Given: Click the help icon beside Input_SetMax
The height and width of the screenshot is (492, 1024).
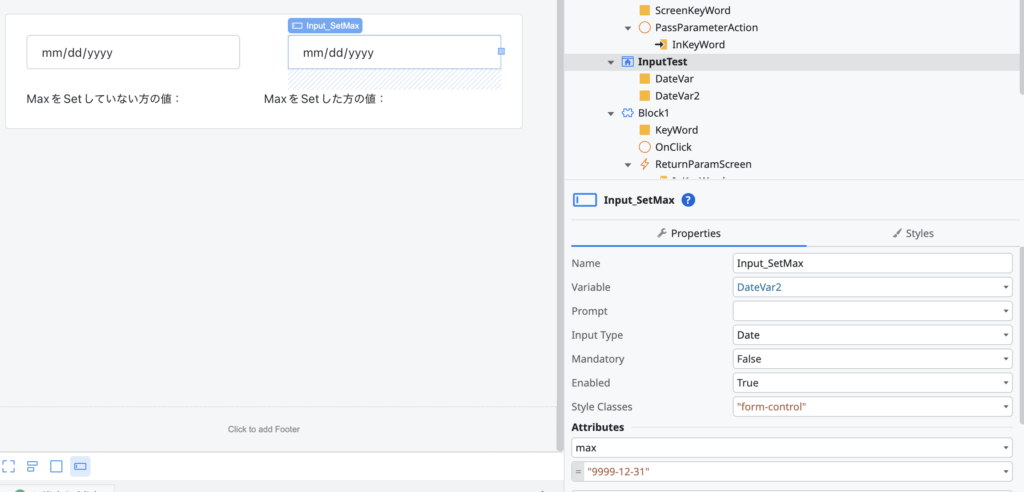Looking at the screenshot, I should (x=688, y=200).
